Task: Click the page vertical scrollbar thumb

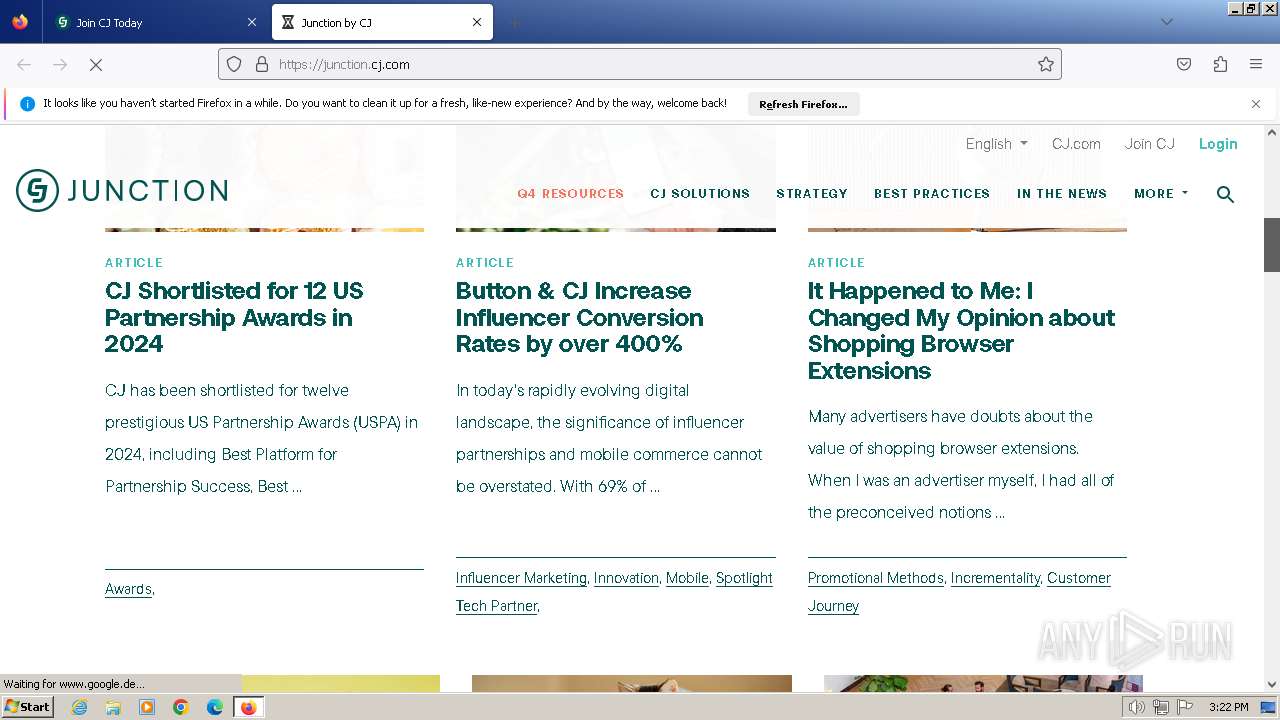Action: tap(1272, 244)
